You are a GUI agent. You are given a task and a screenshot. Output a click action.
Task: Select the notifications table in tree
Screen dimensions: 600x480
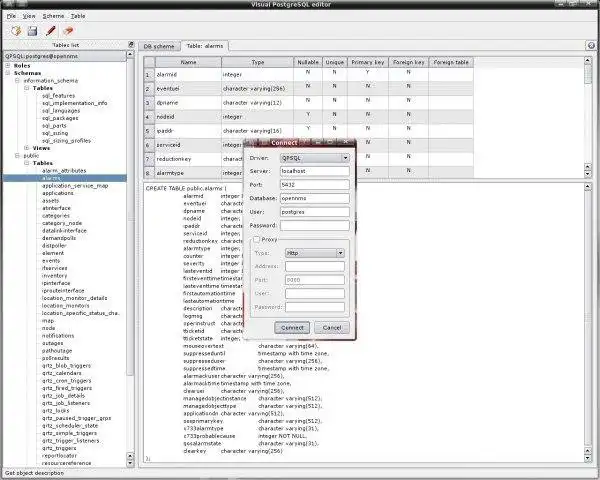click(x=58, y=336)
